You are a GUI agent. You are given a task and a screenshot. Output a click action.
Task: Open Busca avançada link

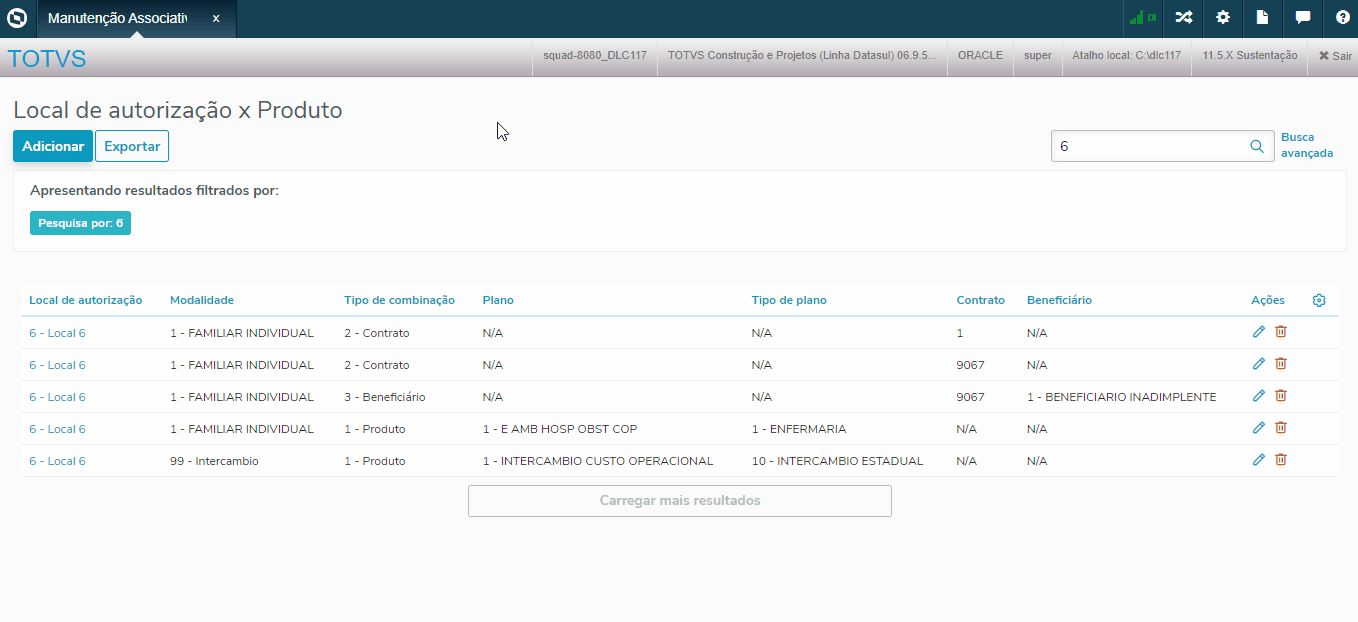click(x=1307, y=145)
